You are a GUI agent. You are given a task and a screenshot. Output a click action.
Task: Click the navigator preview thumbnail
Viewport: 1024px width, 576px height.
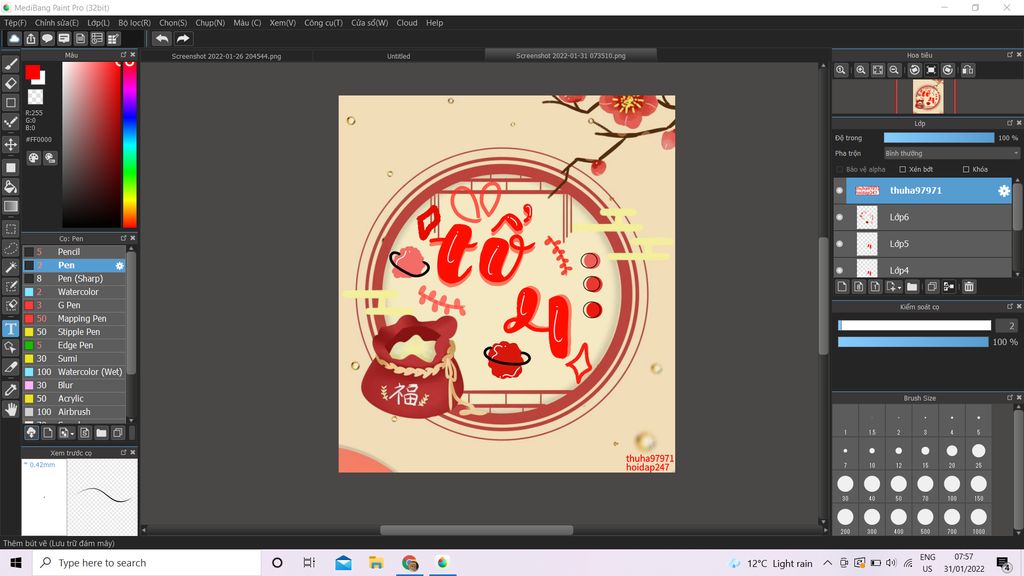coord(927,97)
